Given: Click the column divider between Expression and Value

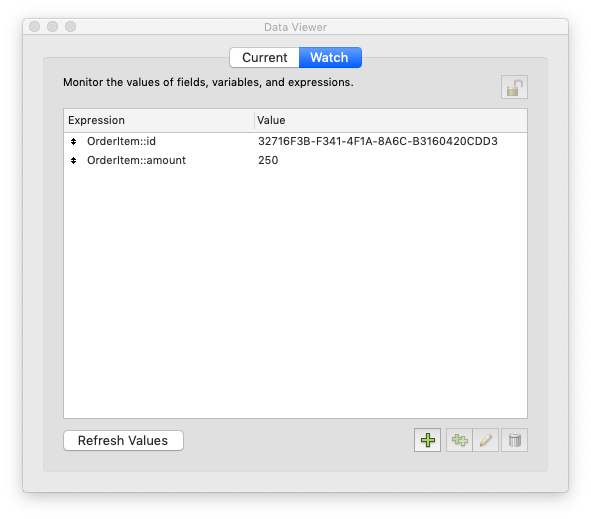Looking at the screenshot, I should [x=254, y=120].
